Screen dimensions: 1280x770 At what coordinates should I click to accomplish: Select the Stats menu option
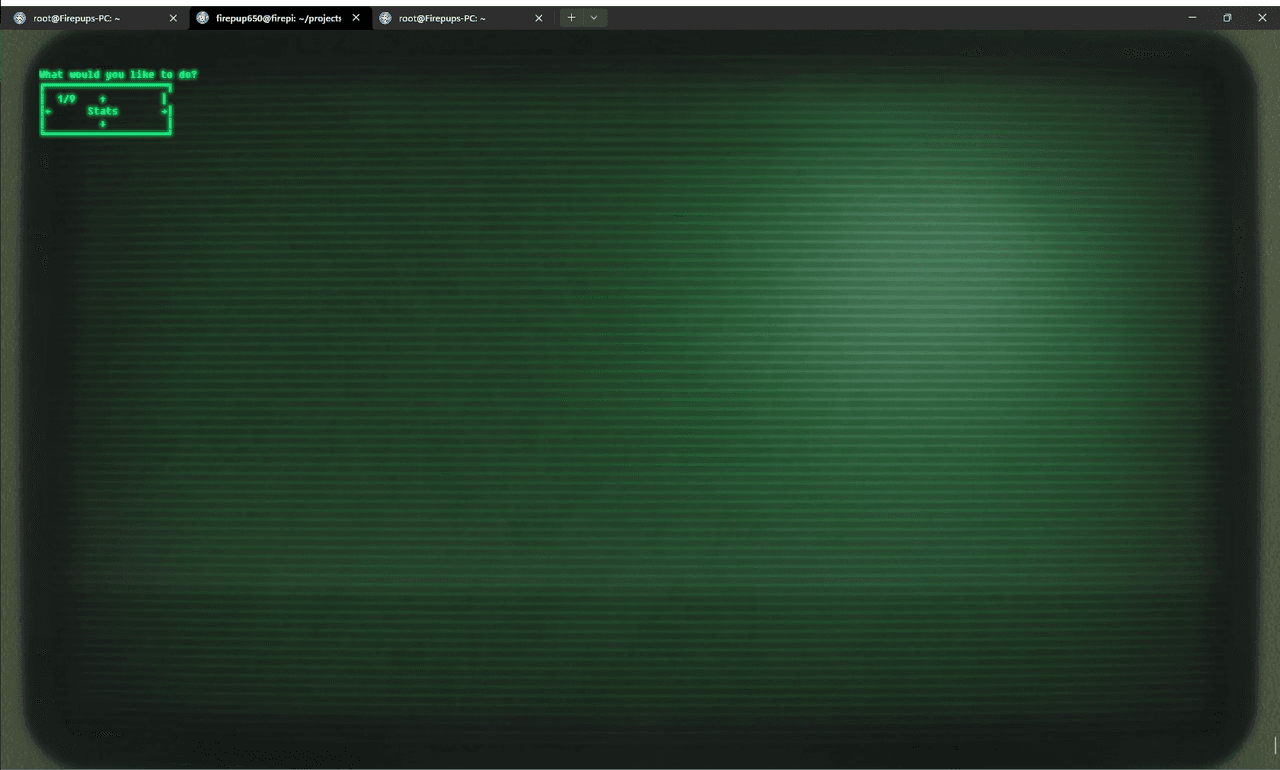pos(103,111)
